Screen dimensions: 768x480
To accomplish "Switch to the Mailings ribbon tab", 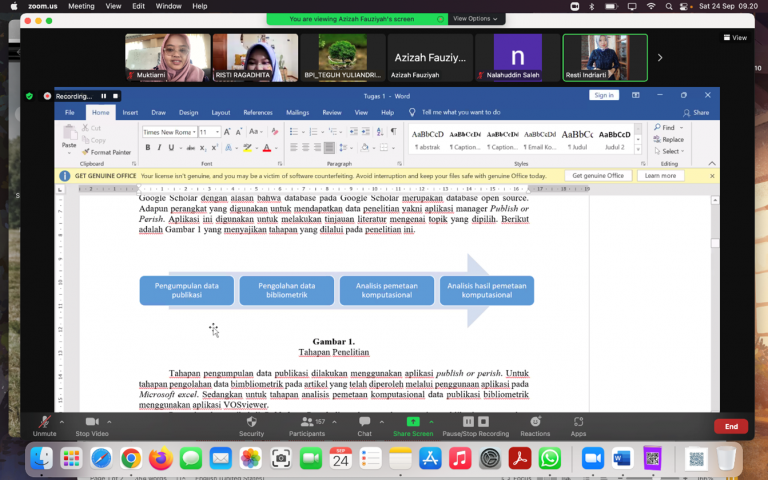I will 297,112.
